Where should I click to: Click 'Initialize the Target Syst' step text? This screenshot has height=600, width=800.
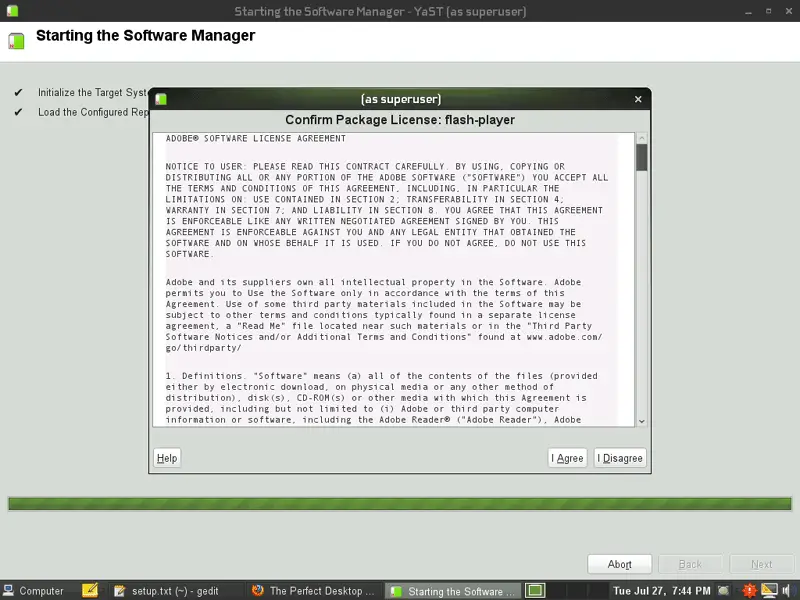pos(92,92)
